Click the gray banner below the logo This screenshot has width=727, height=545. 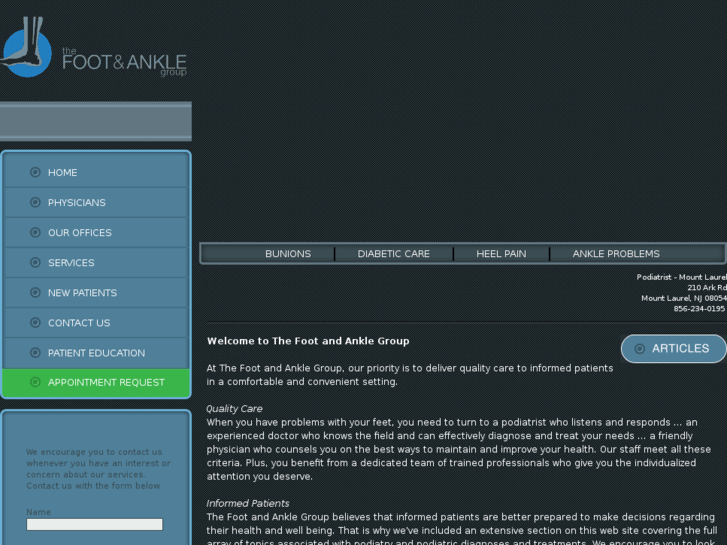click(x=96, y=121)
